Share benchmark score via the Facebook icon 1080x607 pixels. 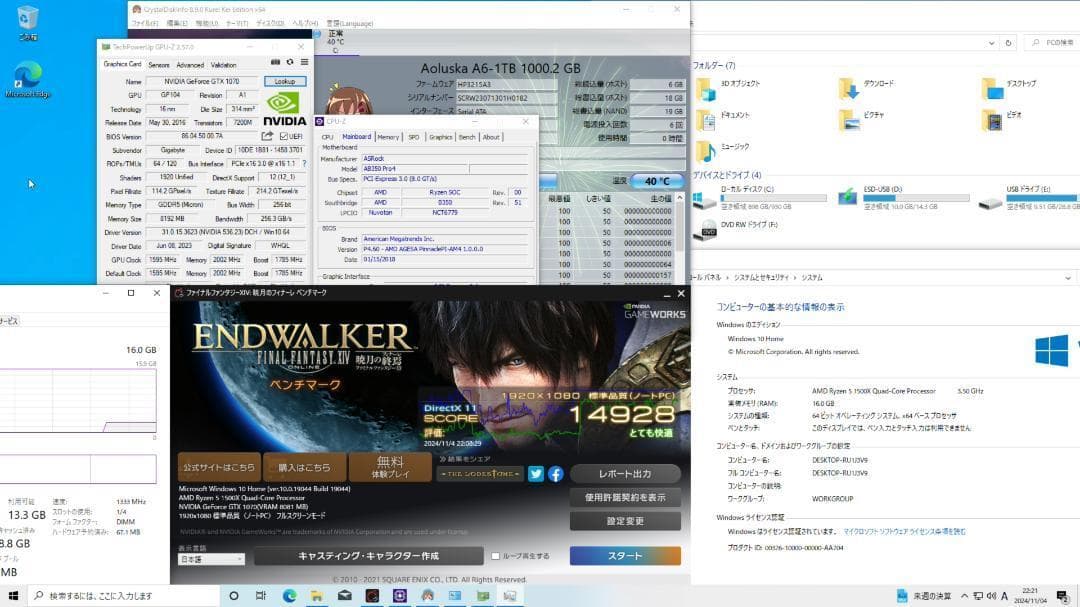click(x=555, y=474)
